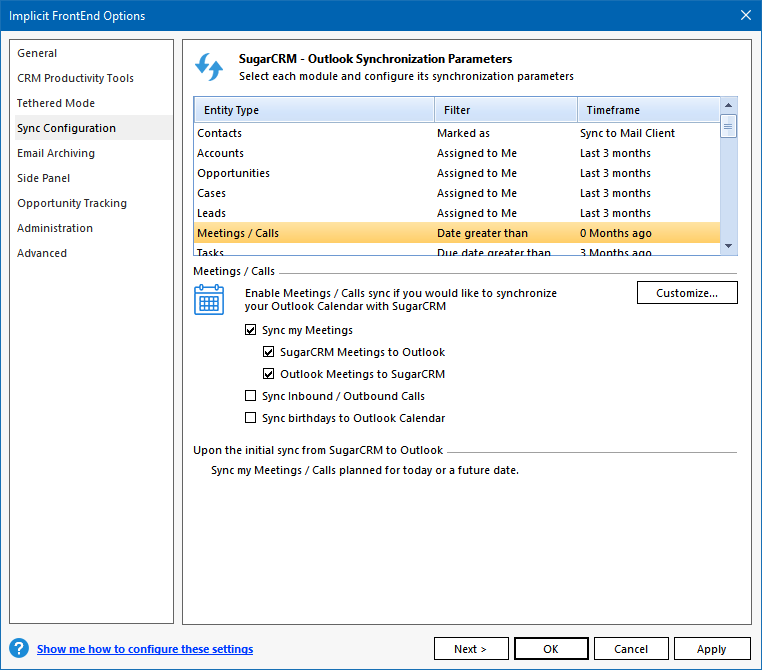Image resolution: width=763 pixels, height=670 pixels.
Task: Click the Next > button
Action: 471,649
